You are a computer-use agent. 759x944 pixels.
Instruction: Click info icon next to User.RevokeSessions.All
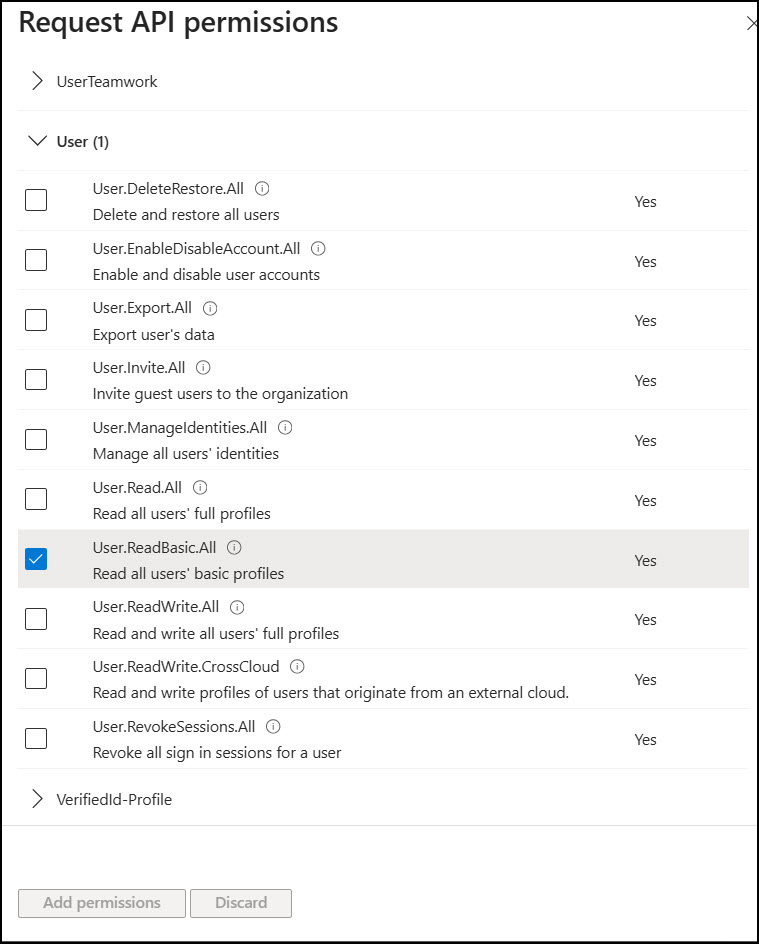point(273,726)
